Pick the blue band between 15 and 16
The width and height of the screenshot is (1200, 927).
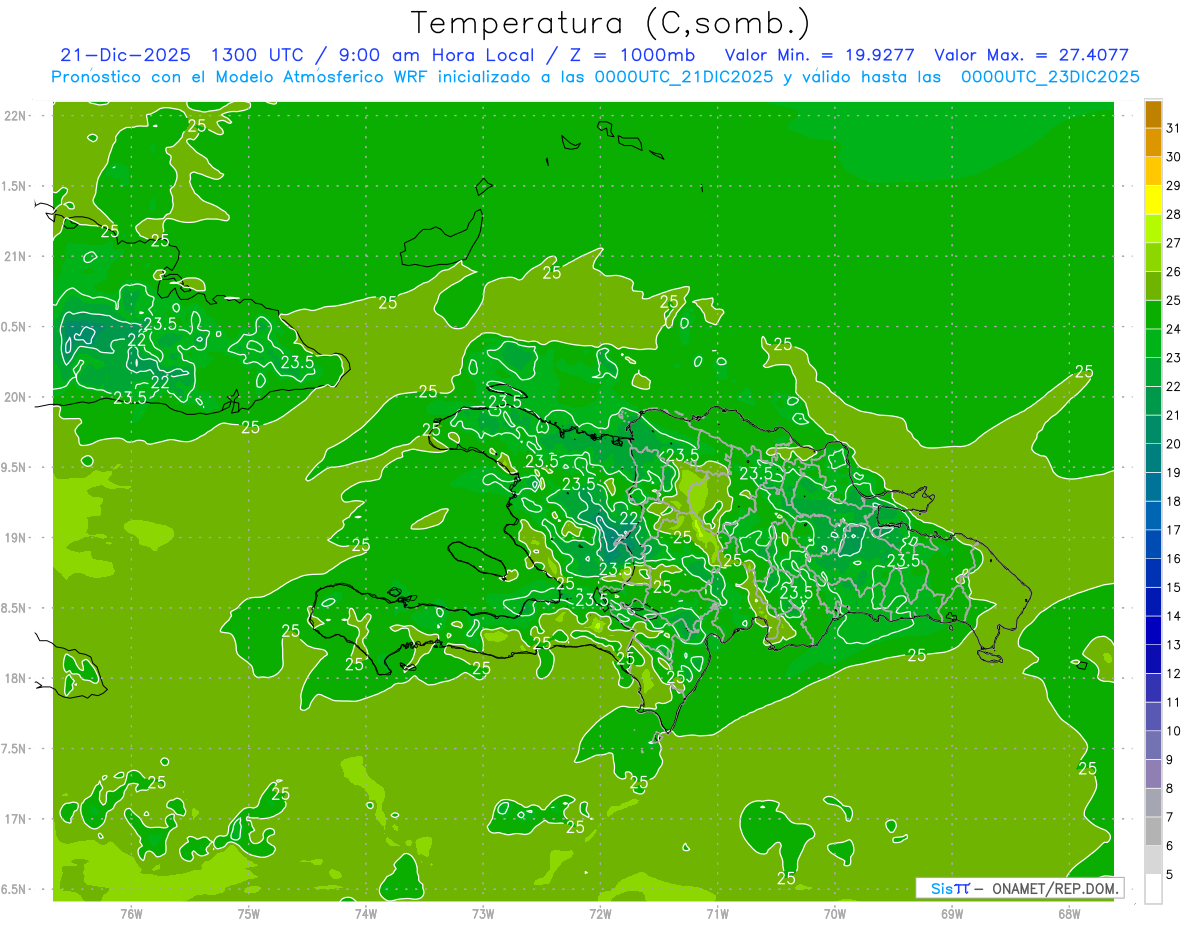coord(1153,573)
